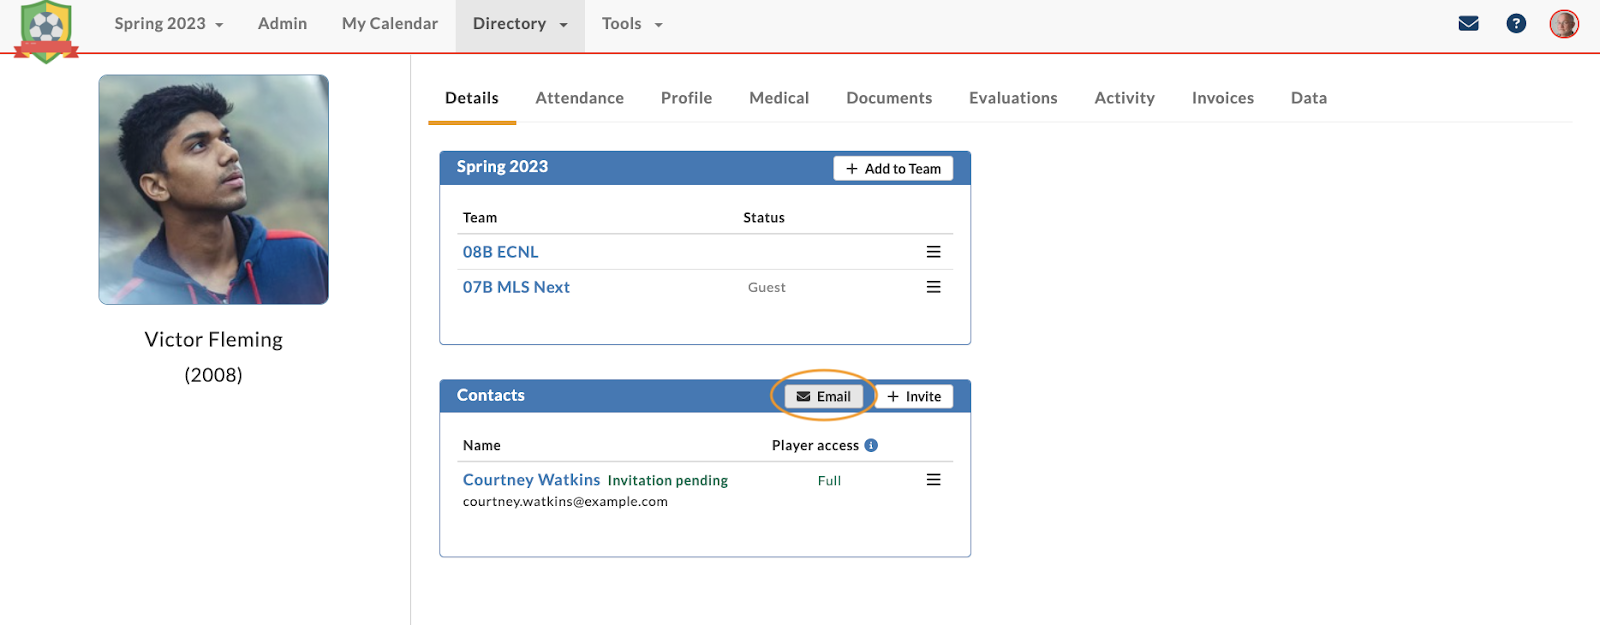Viewport: 1600px width, 625px height.
Task: Open hamburger menu for 07B MLS Next row
Action: (x=933, y=287)
